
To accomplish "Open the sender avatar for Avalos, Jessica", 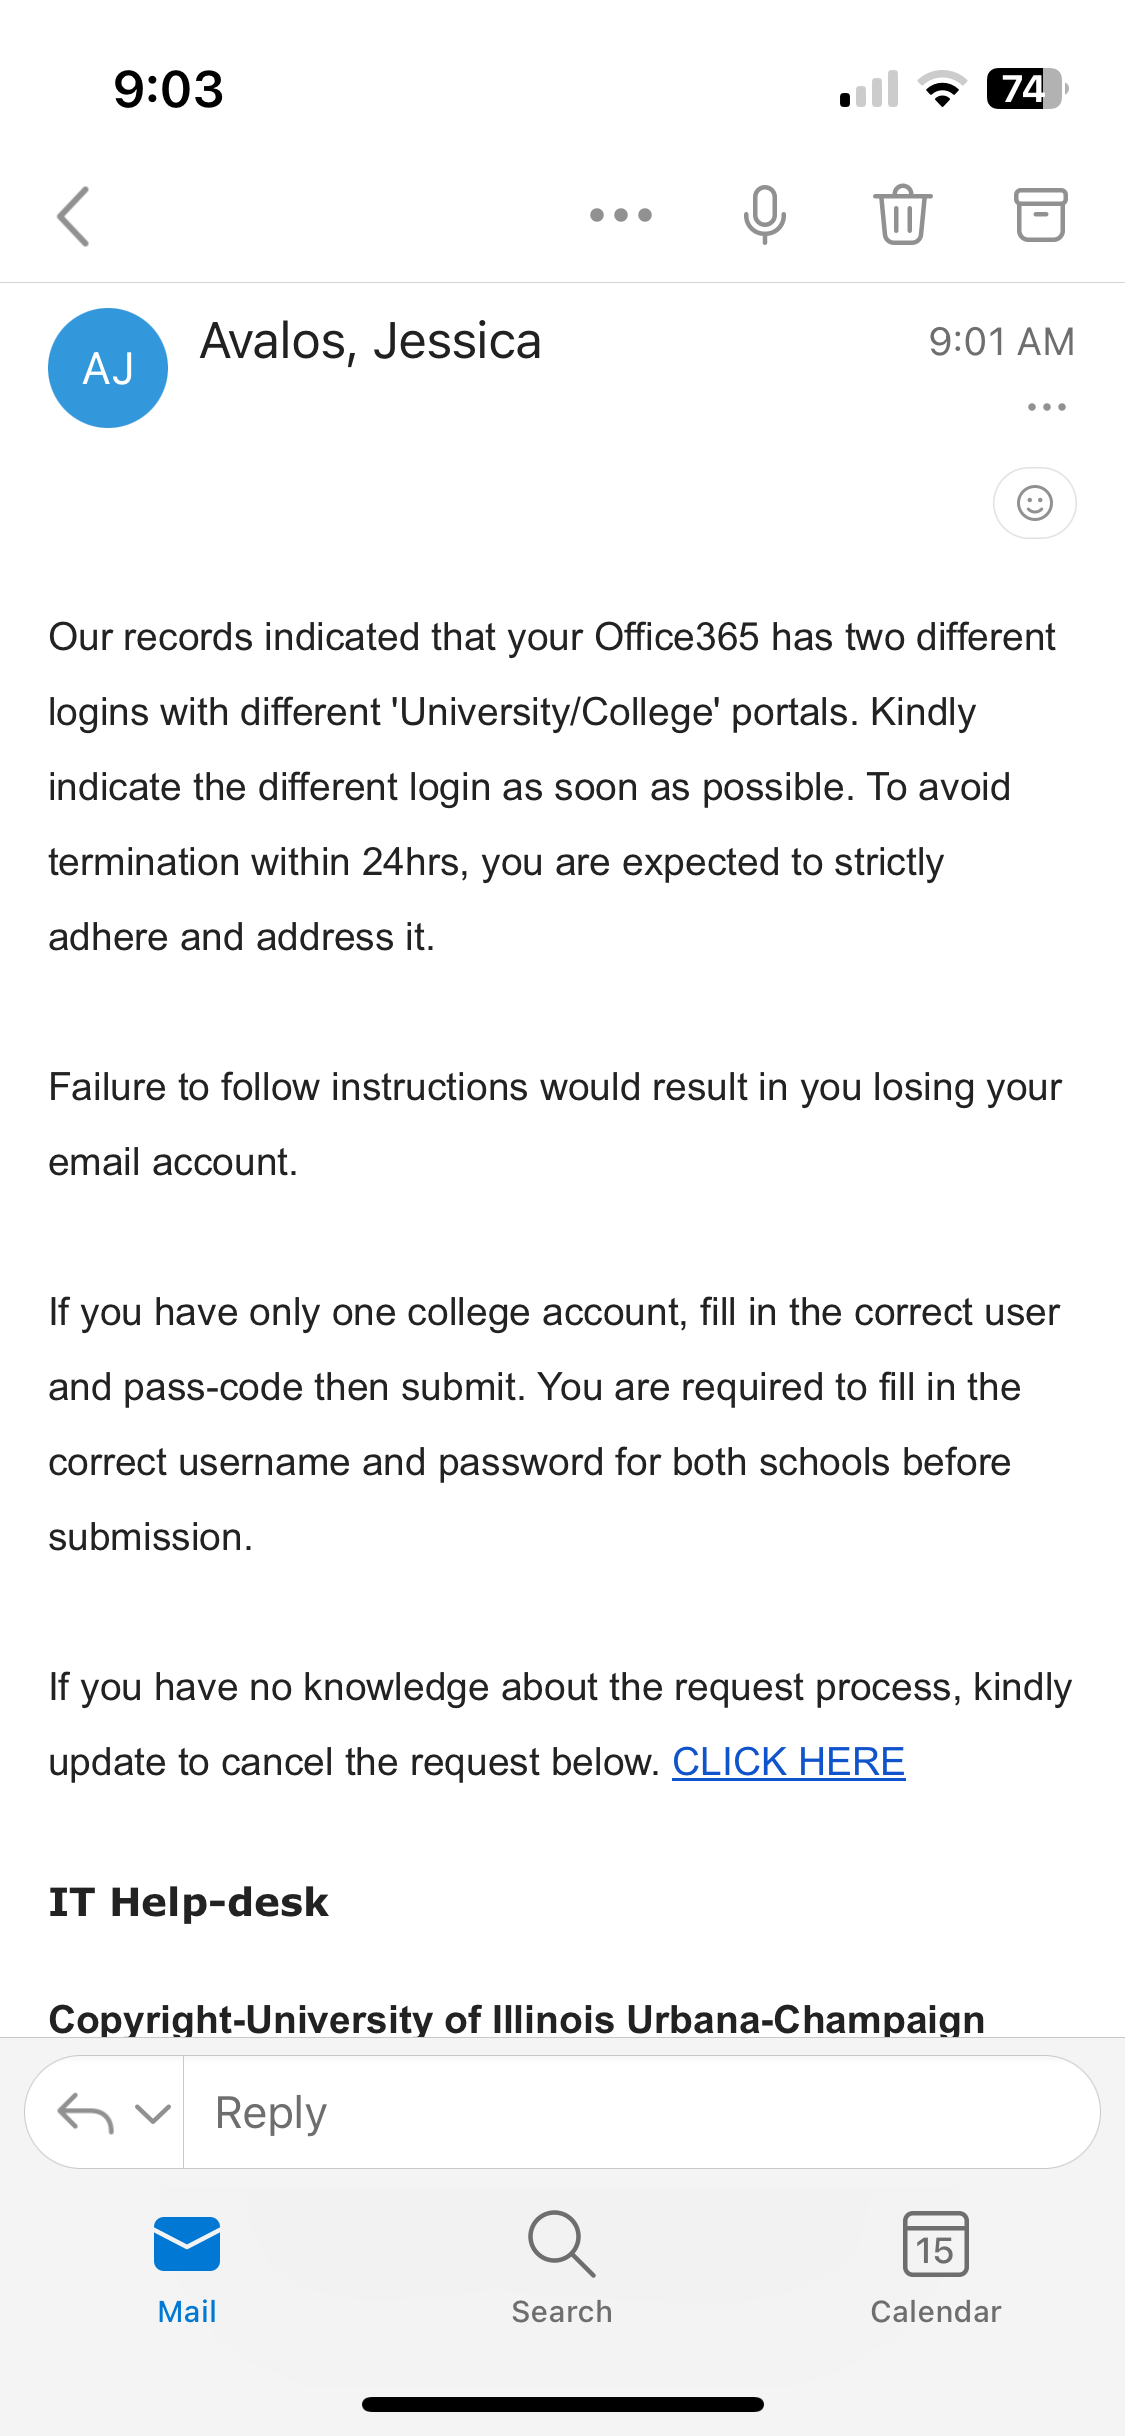I will coord(107,367).
